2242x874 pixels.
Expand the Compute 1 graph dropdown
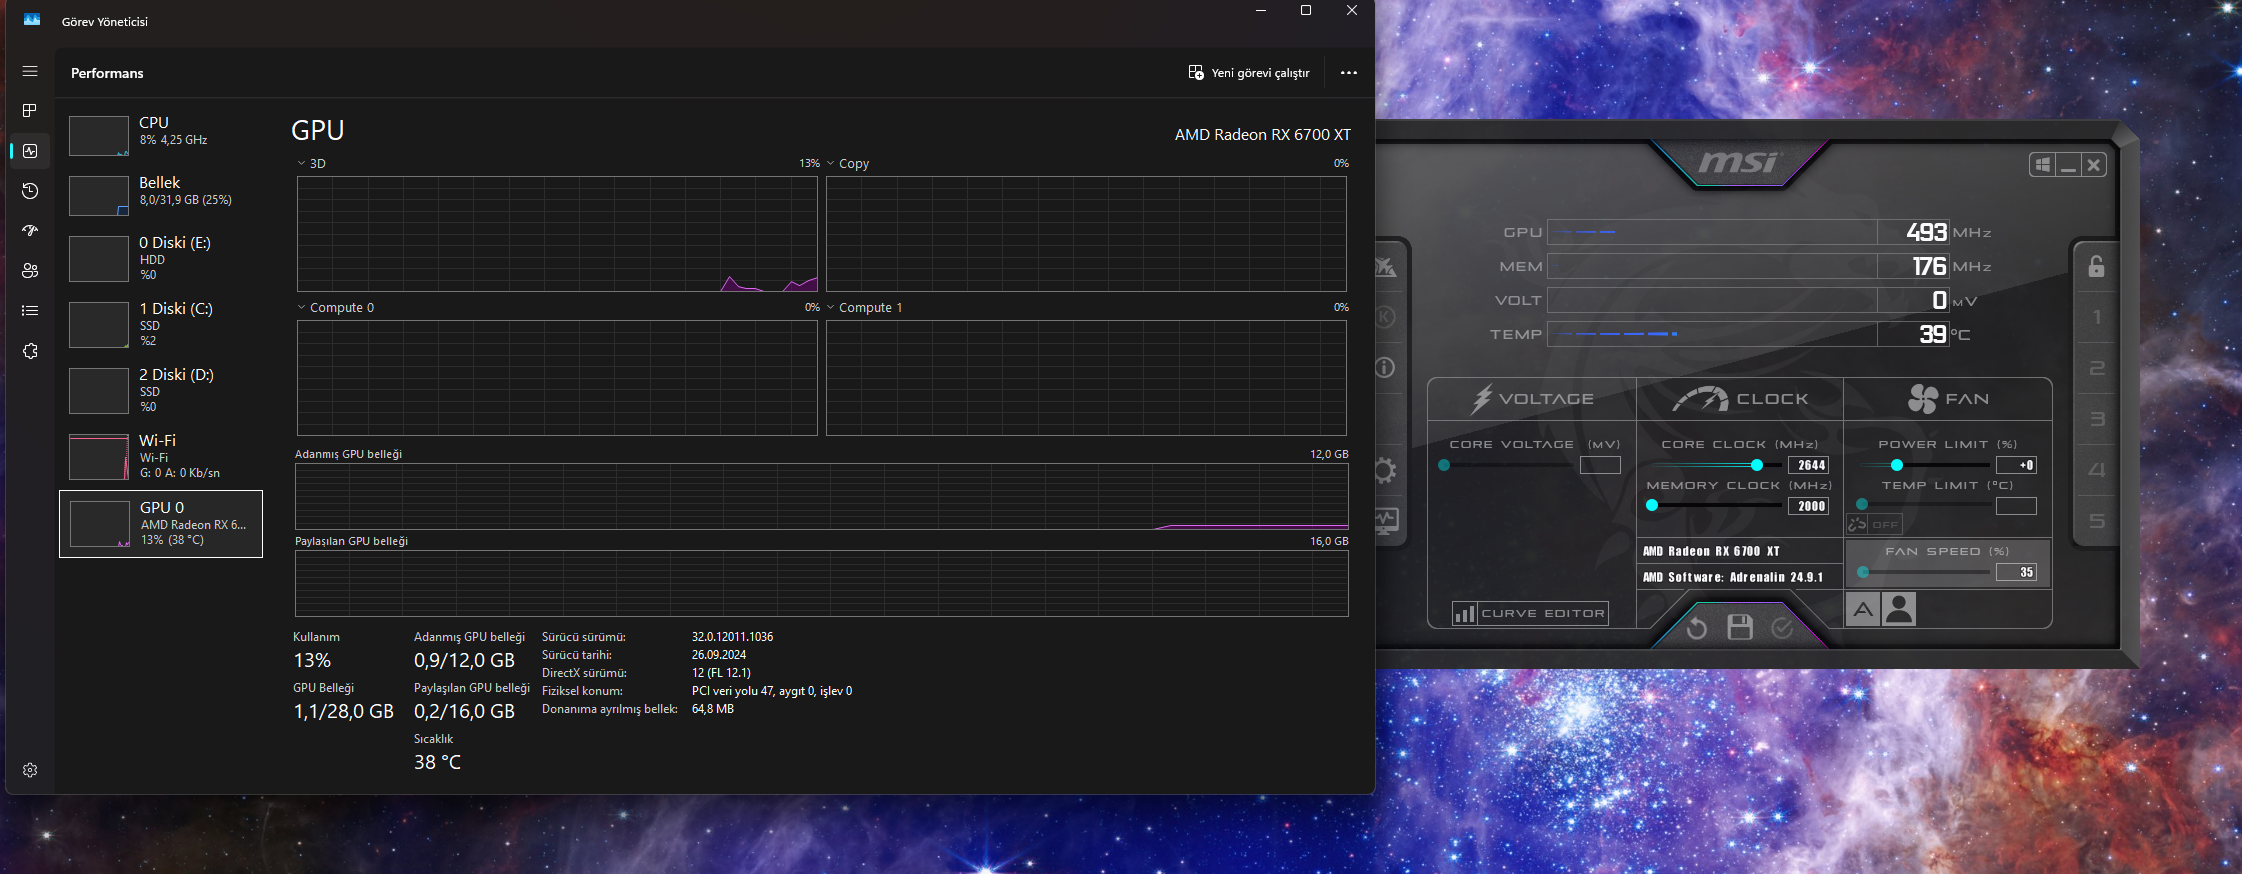click(x=830, y=307)
